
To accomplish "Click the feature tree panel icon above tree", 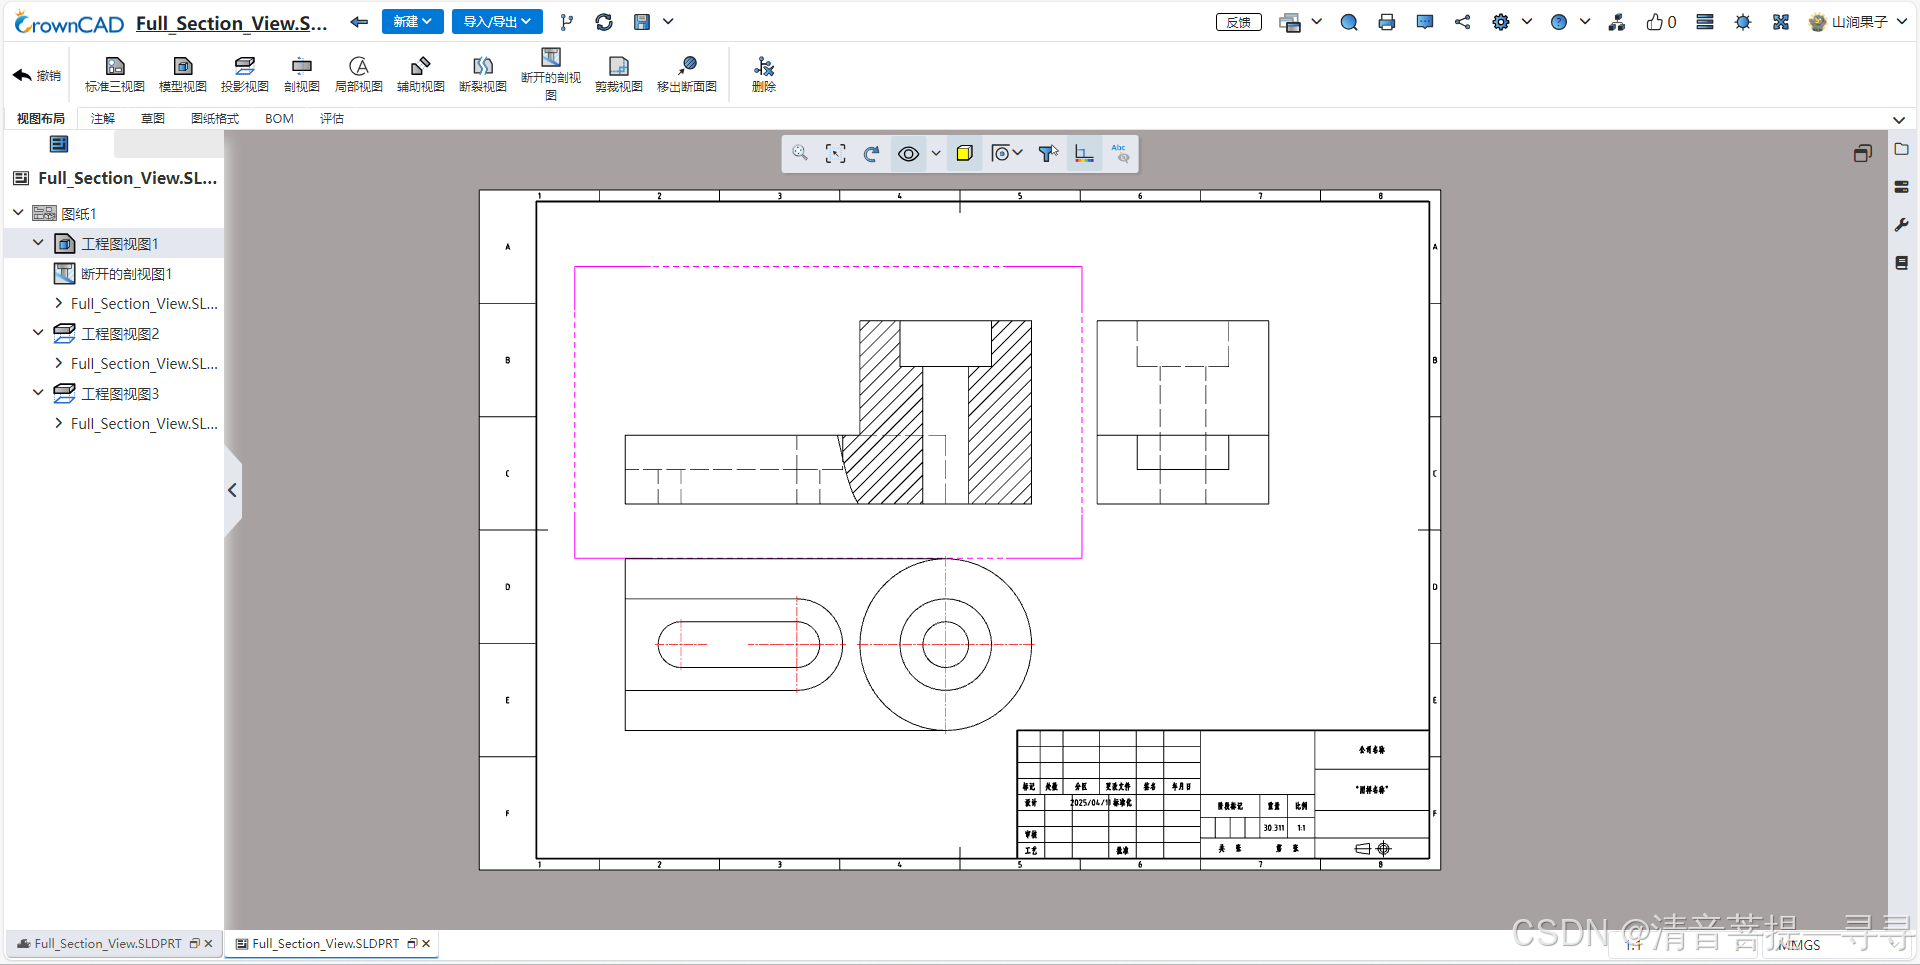I will coord(59,144).
